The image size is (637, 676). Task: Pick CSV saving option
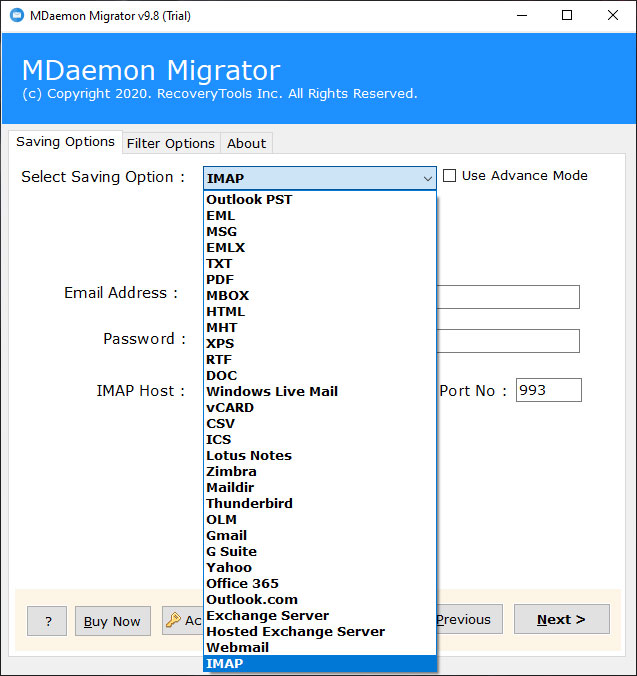320,423
